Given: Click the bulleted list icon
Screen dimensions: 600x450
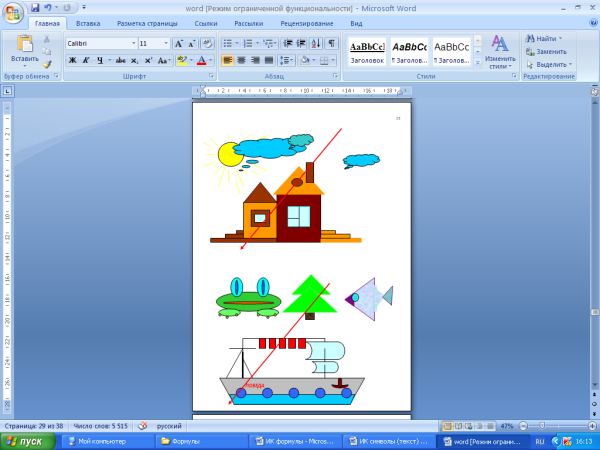Looking at the screenshot, I should (227, 44).
